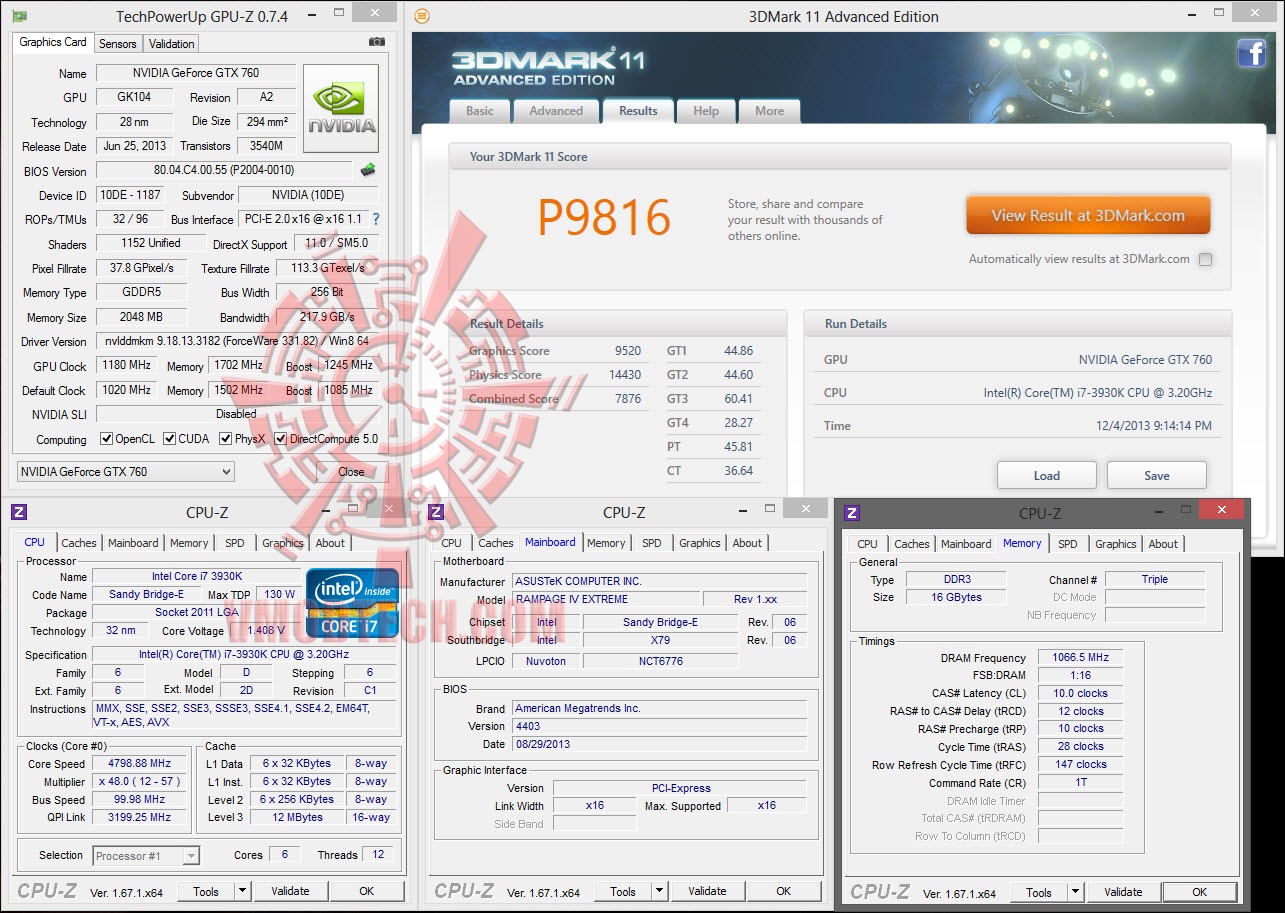Open the Help tab in 3DMark 11
Screen dimensions: 1285x913
[x=706, y=111]
